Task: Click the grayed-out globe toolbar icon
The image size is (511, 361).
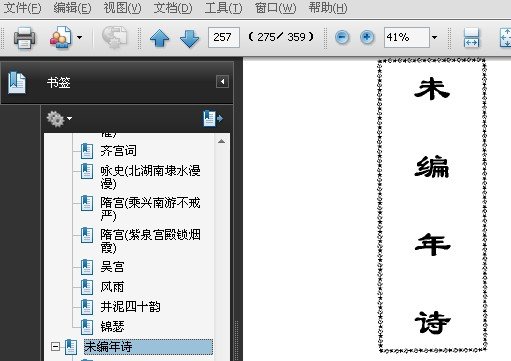Action: coord(114,37)
